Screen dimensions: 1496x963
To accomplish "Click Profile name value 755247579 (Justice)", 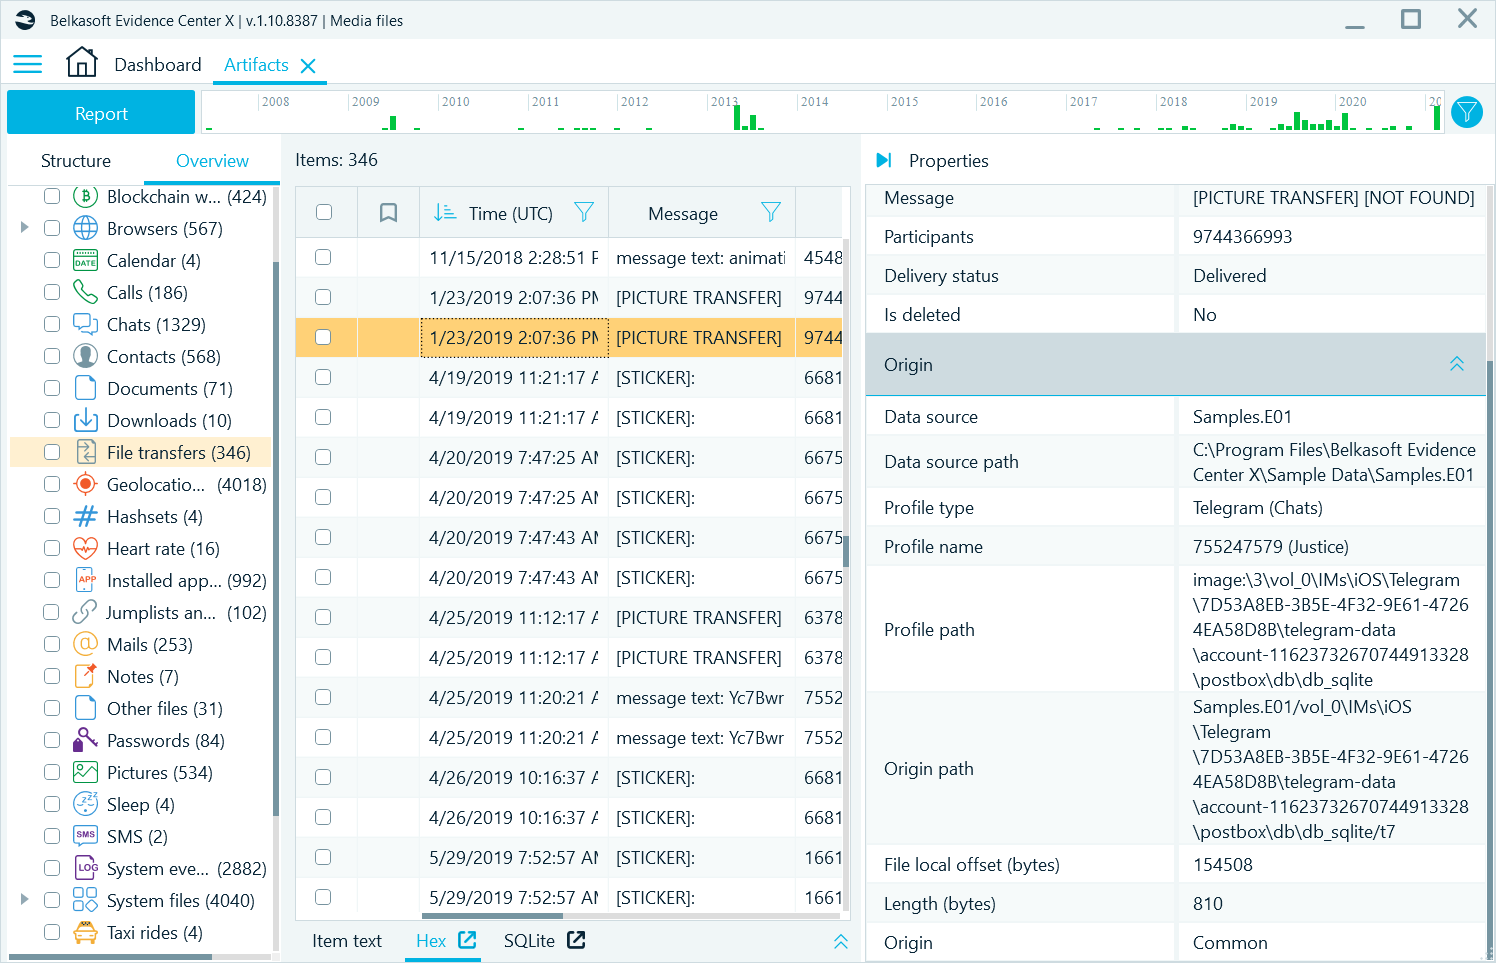I will tap(1270, 547).
